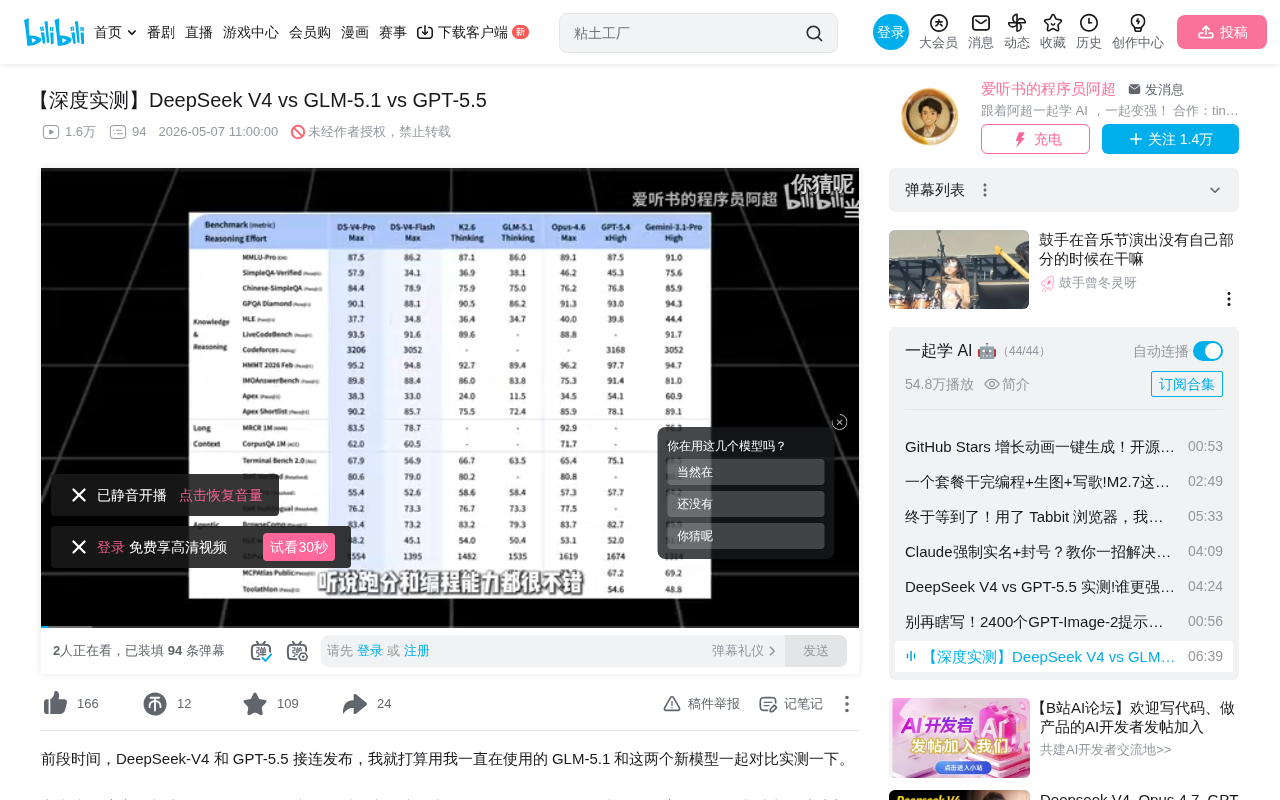
Task: Click the 发送 send danmaku button
Action: tap(816, 651)
